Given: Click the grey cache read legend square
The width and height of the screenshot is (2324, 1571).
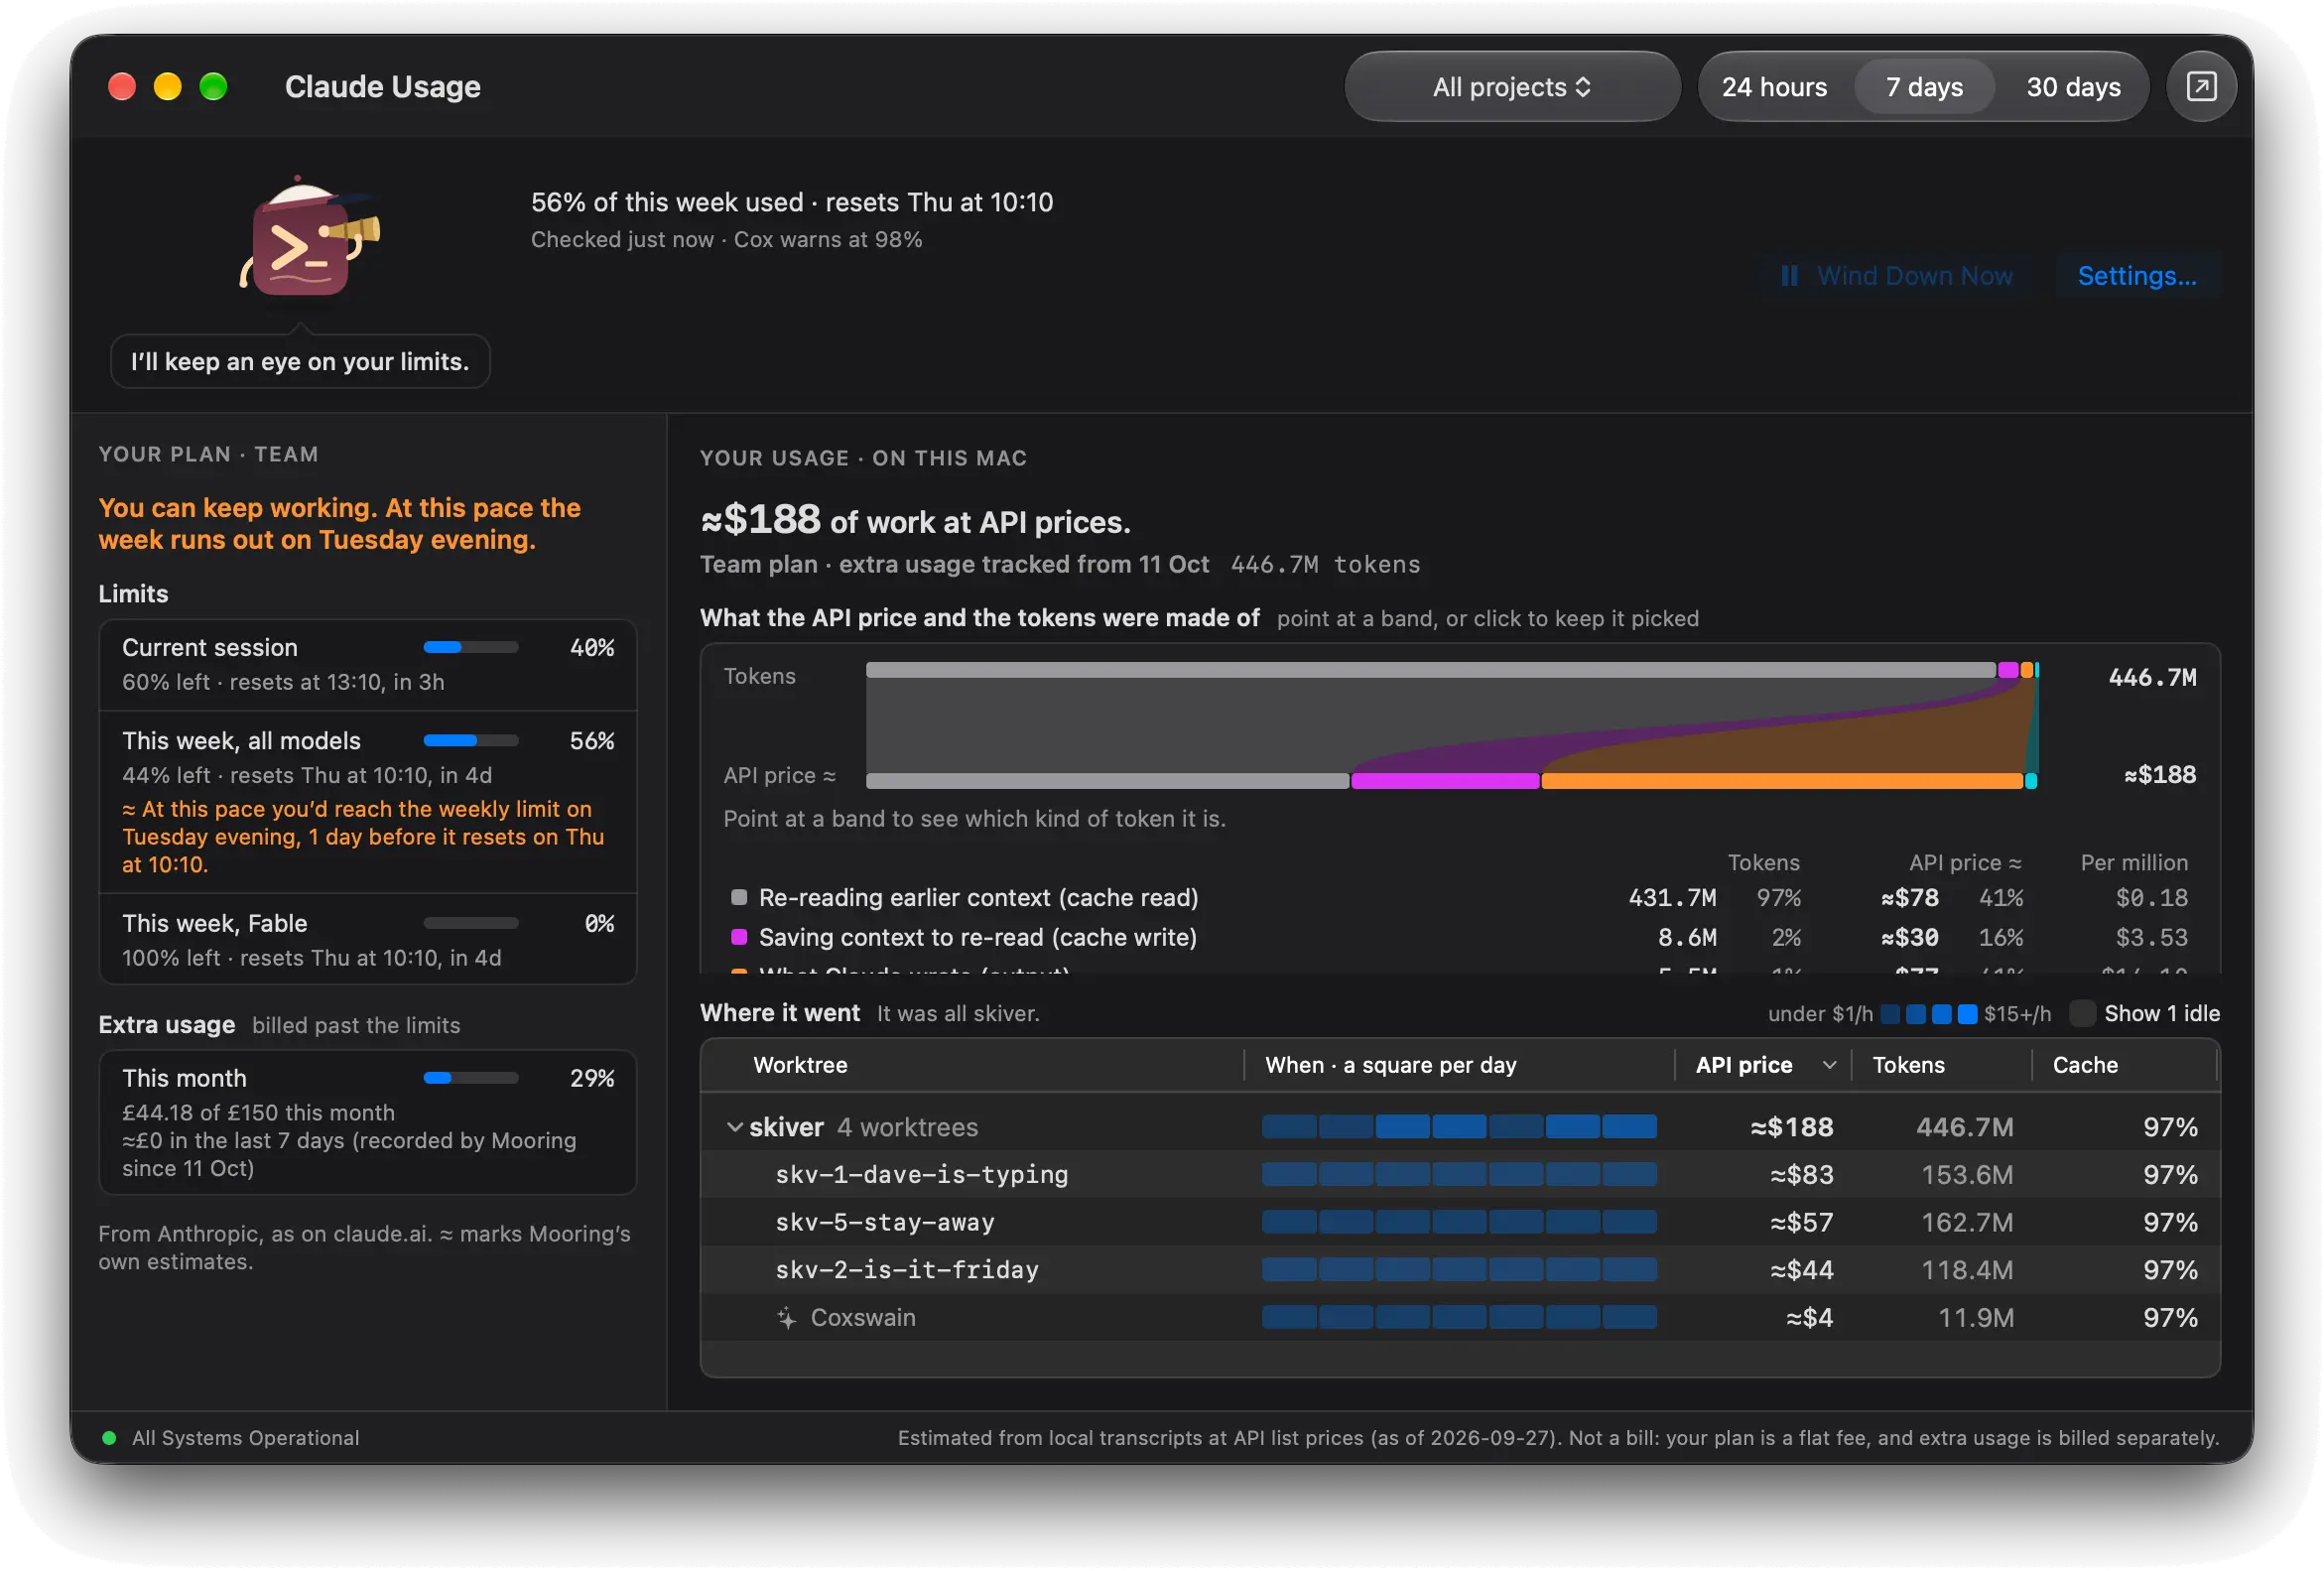Looking at the screenshot, I should point(739,898).
